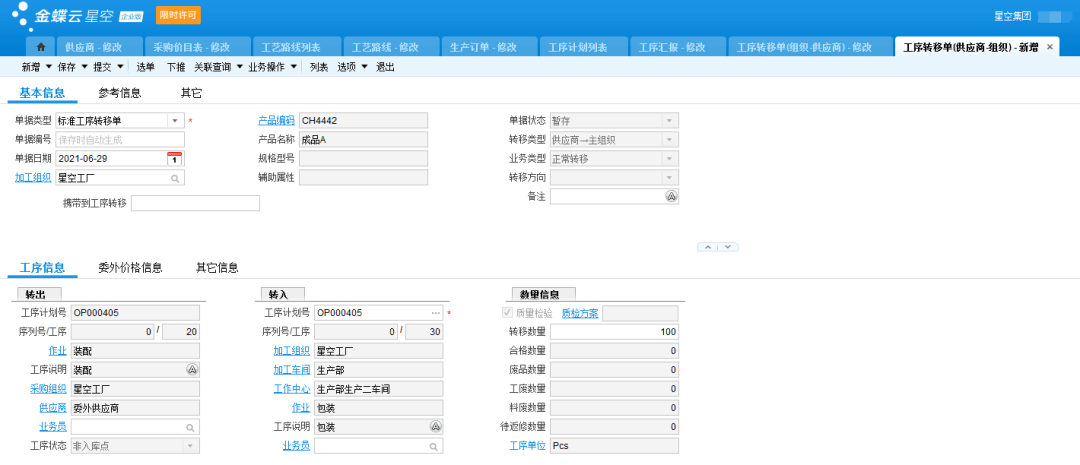Follow the 产品编码 link

tap(276, 121)
